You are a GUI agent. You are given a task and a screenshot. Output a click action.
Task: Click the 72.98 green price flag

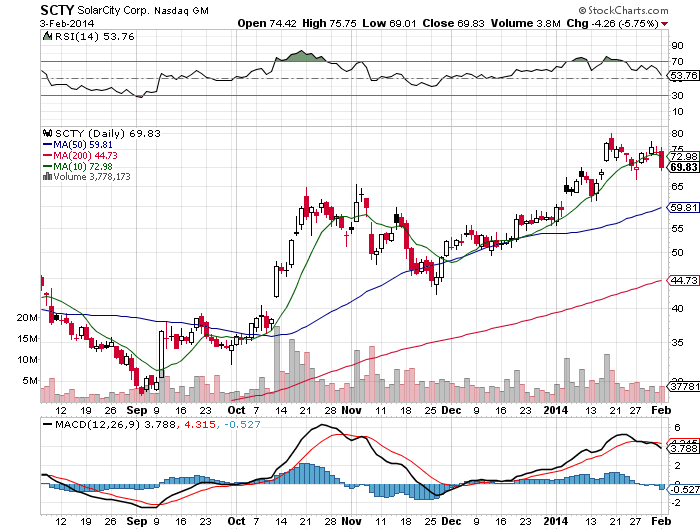pyautogui.click(x=683, y=156)
